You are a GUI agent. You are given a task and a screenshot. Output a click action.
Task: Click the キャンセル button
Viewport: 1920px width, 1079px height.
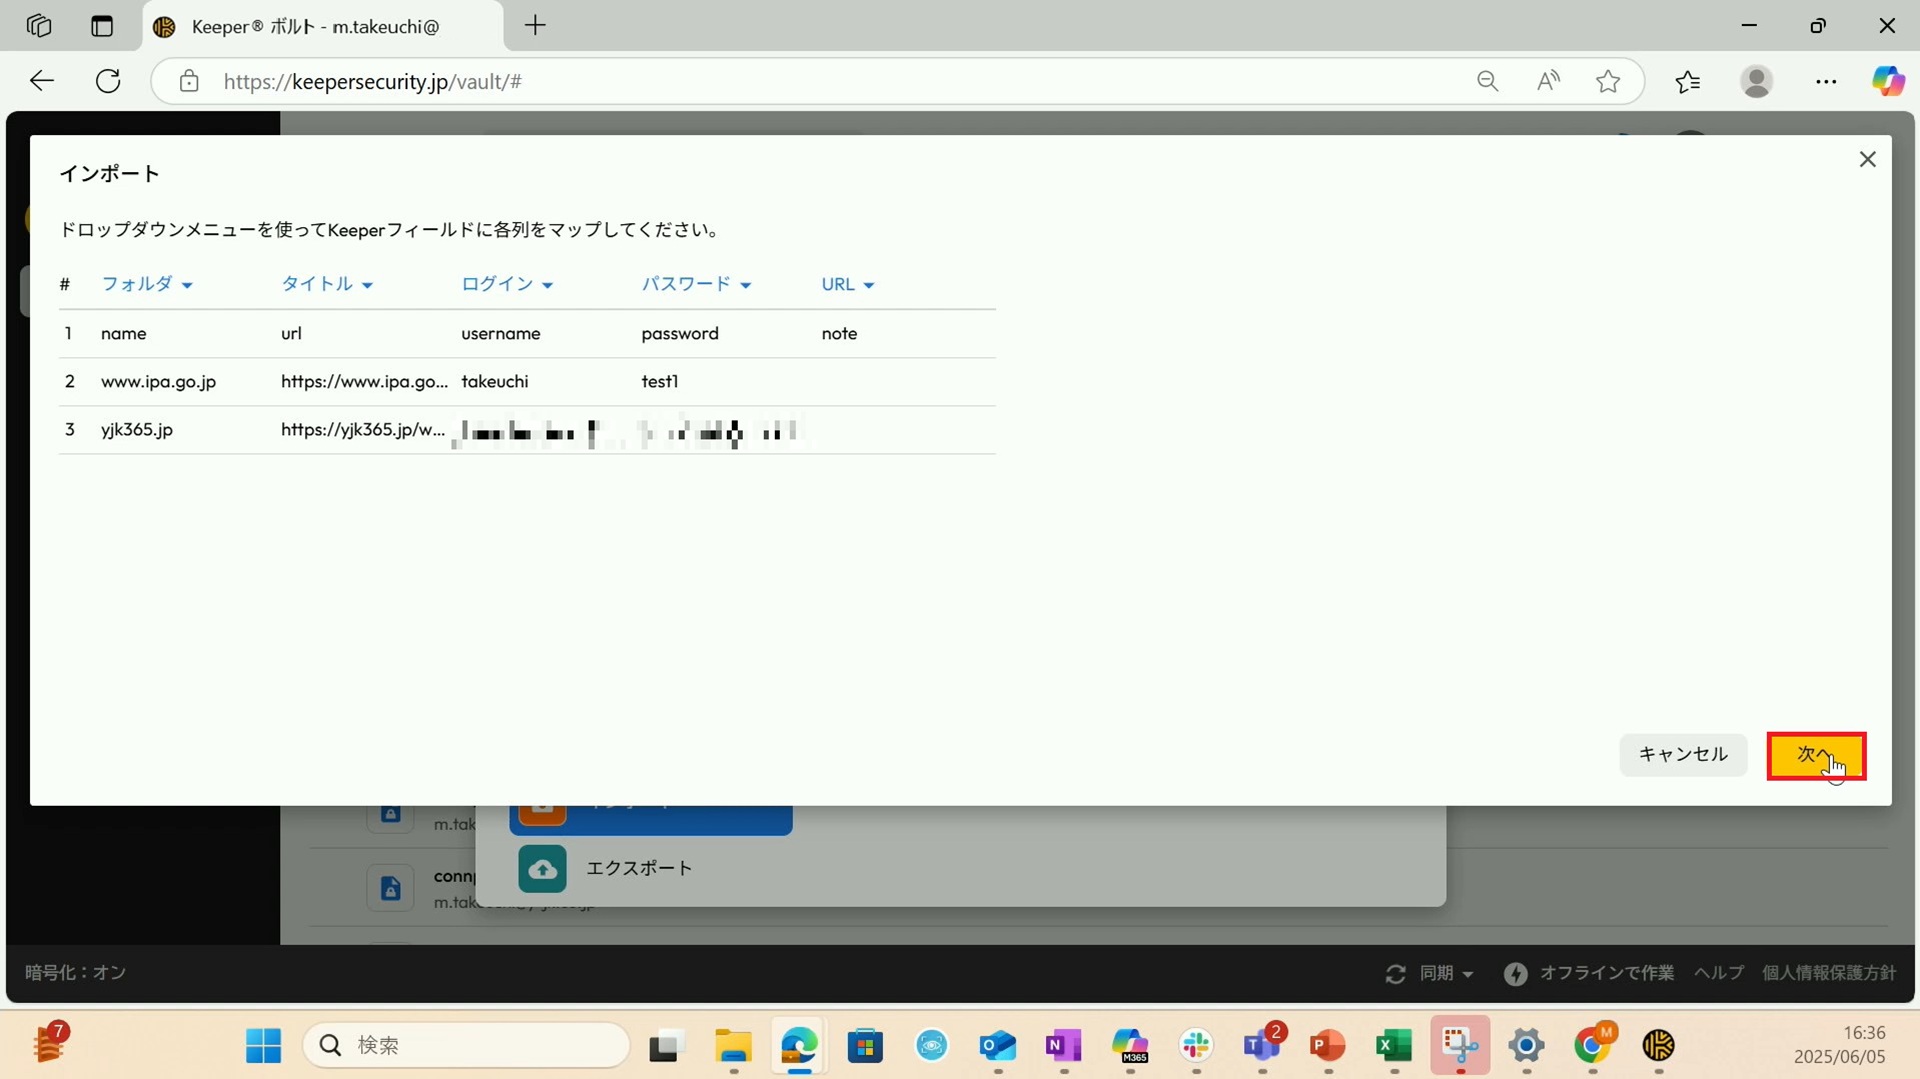[x=1682, y=755]
